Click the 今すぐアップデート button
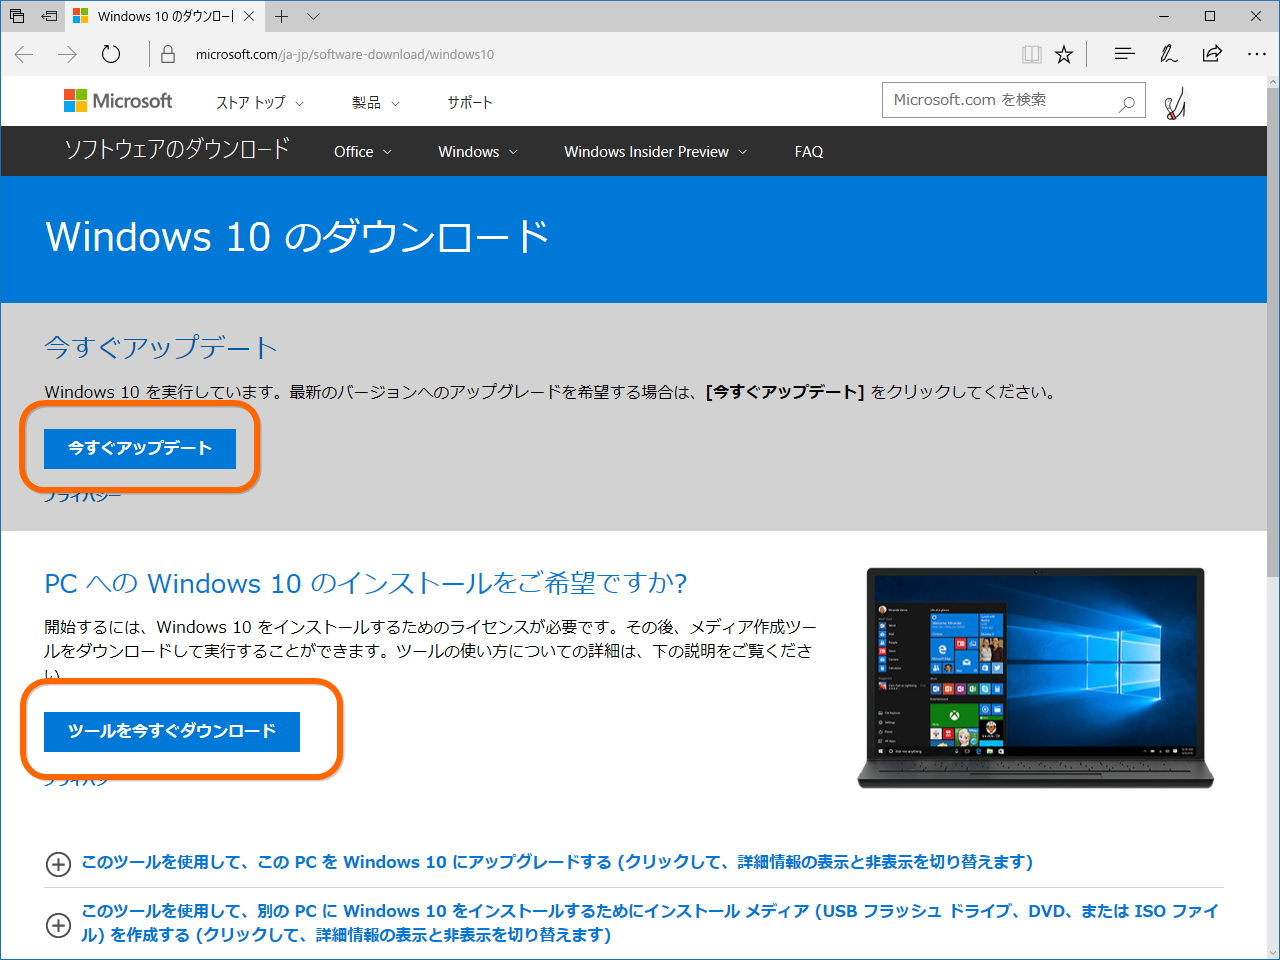Screen dimensions: 1280x960 139,449
